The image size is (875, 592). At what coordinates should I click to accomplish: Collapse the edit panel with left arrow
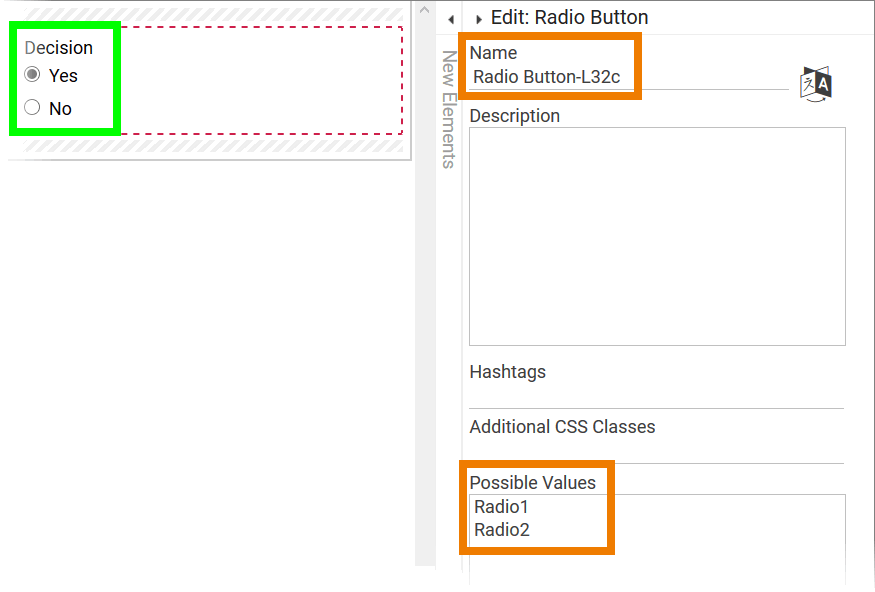pos(451,19)
